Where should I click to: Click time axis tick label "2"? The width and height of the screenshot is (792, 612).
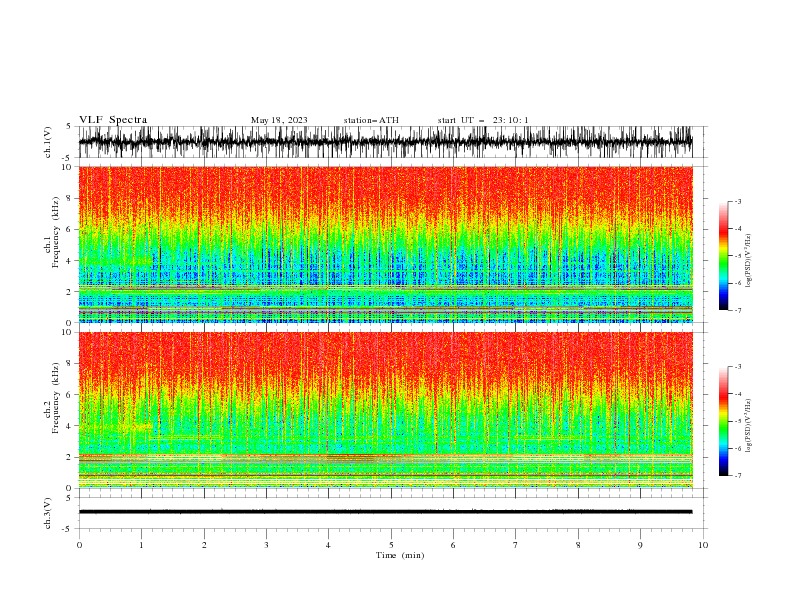204,545
